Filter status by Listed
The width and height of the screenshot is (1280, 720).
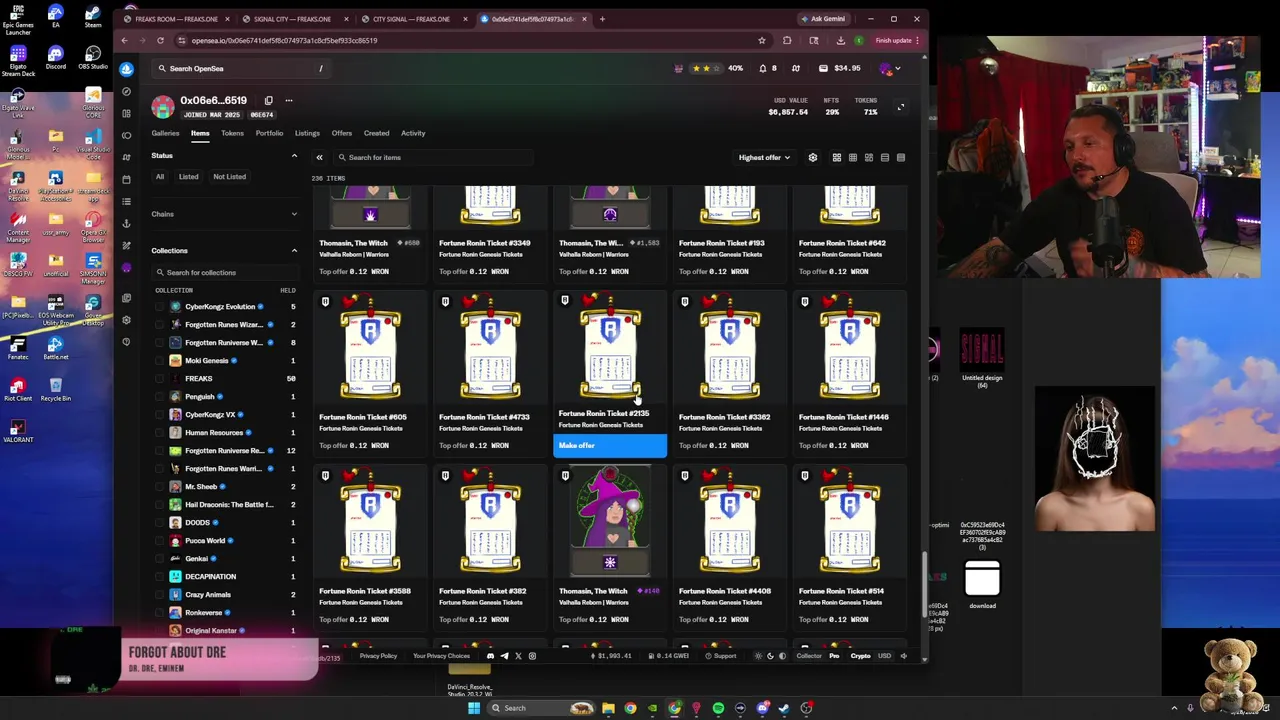point(188,177)
